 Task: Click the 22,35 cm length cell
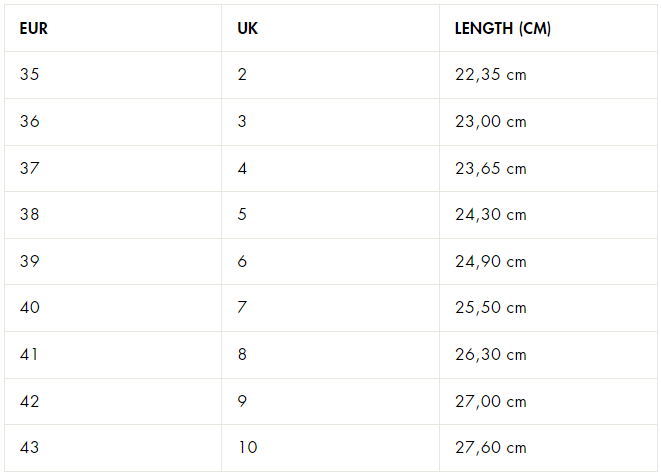point(490,75)
